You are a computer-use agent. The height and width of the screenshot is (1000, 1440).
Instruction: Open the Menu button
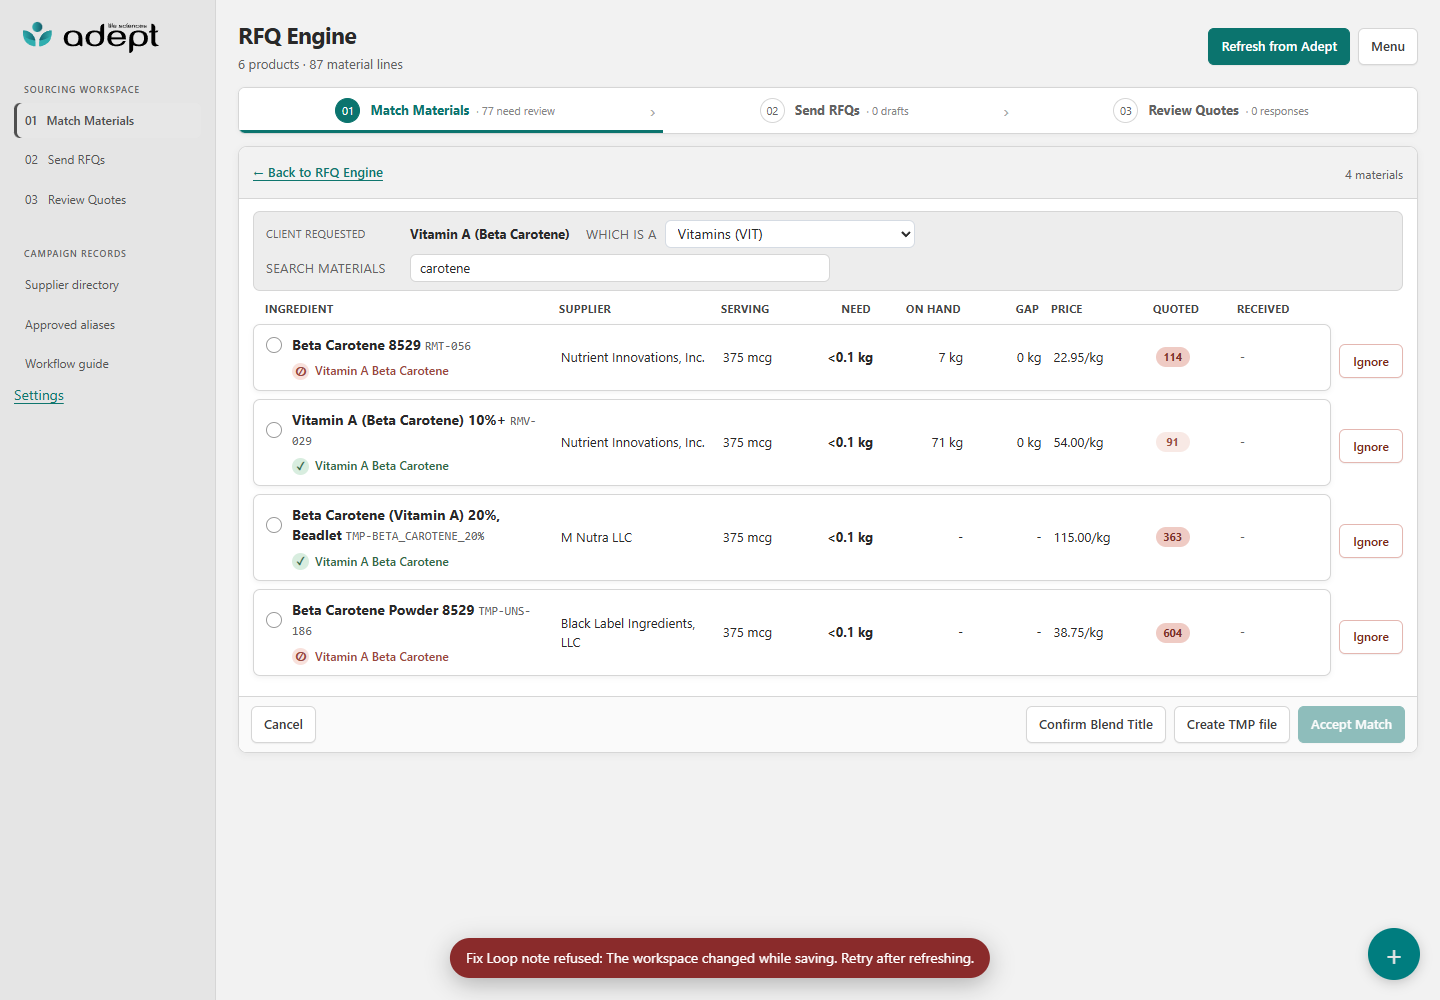point(1388,47)
